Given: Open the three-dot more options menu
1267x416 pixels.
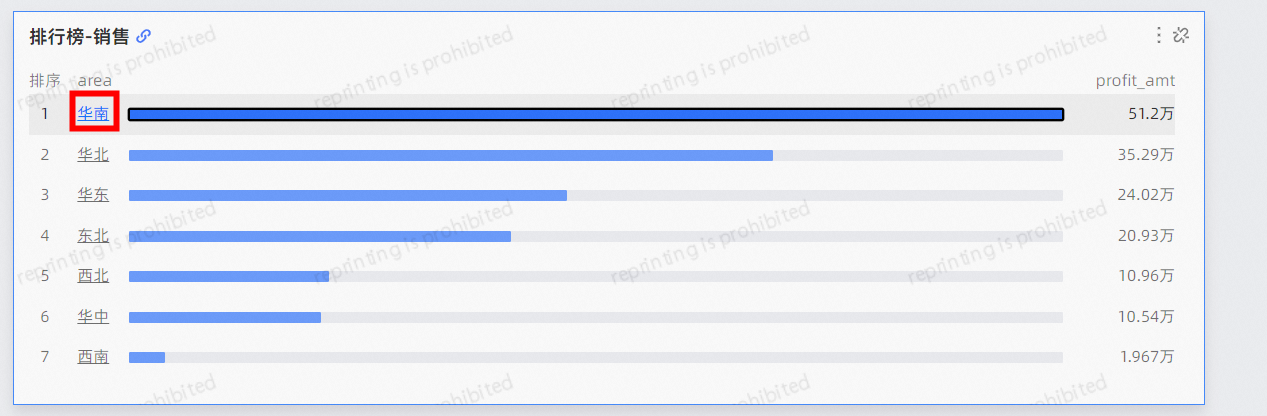Looking at the screenshot, I should (1159, 35).
